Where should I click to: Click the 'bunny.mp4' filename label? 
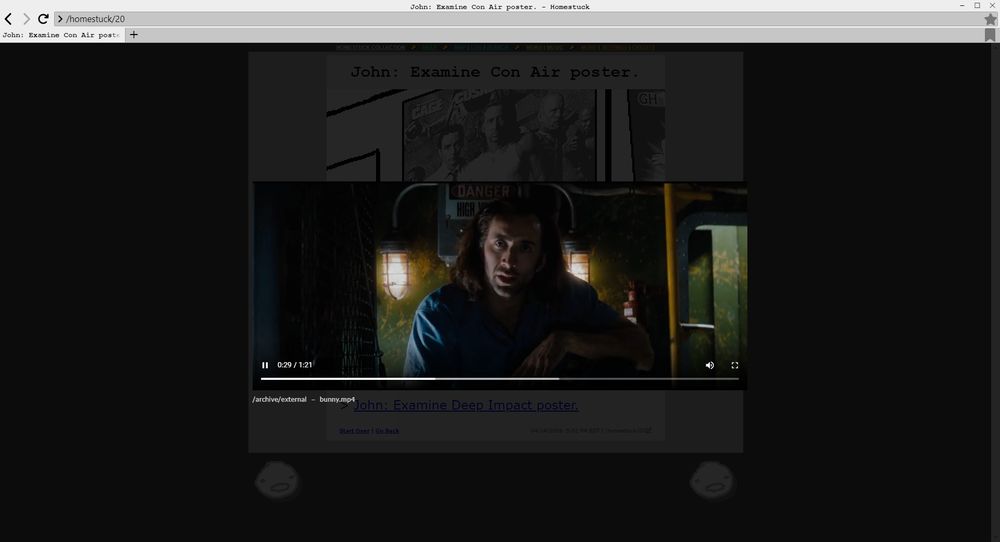(x=337, y=400)
